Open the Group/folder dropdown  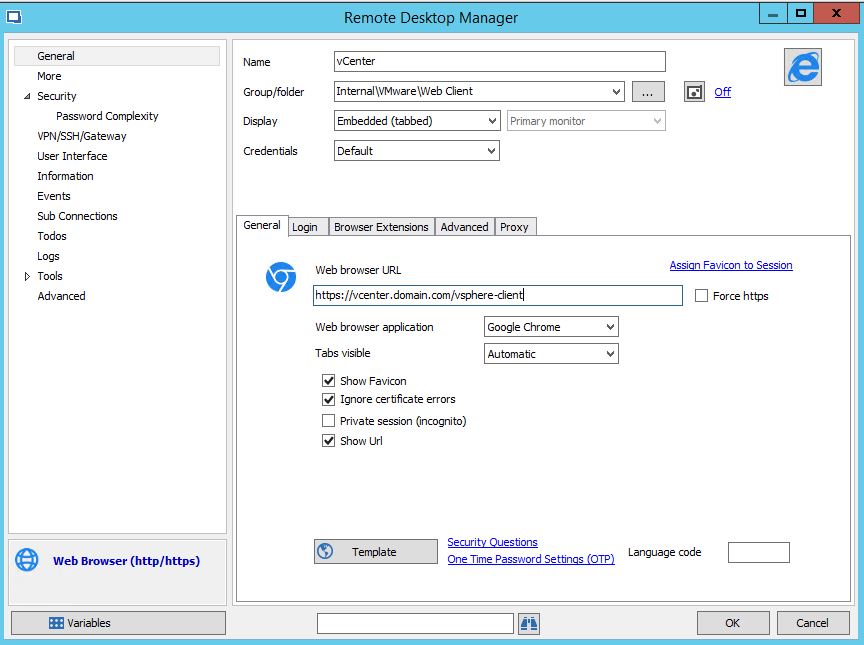pyautogui.click(x=617, y=91)
